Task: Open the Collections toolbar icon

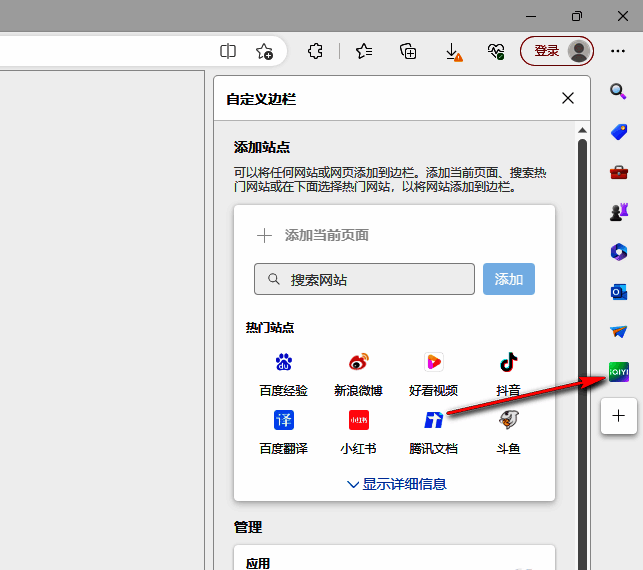Action: [408, 51]
